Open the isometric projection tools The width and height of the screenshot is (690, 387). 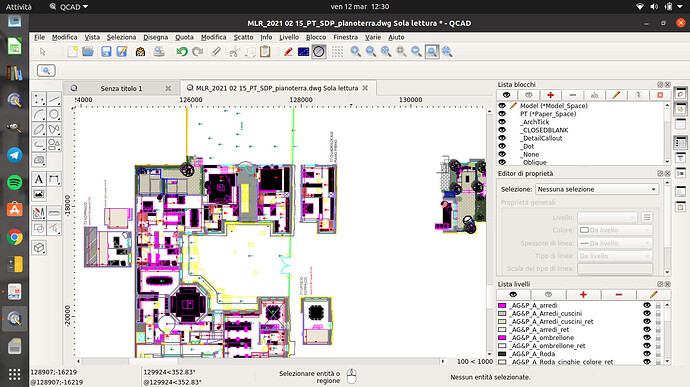39,248
